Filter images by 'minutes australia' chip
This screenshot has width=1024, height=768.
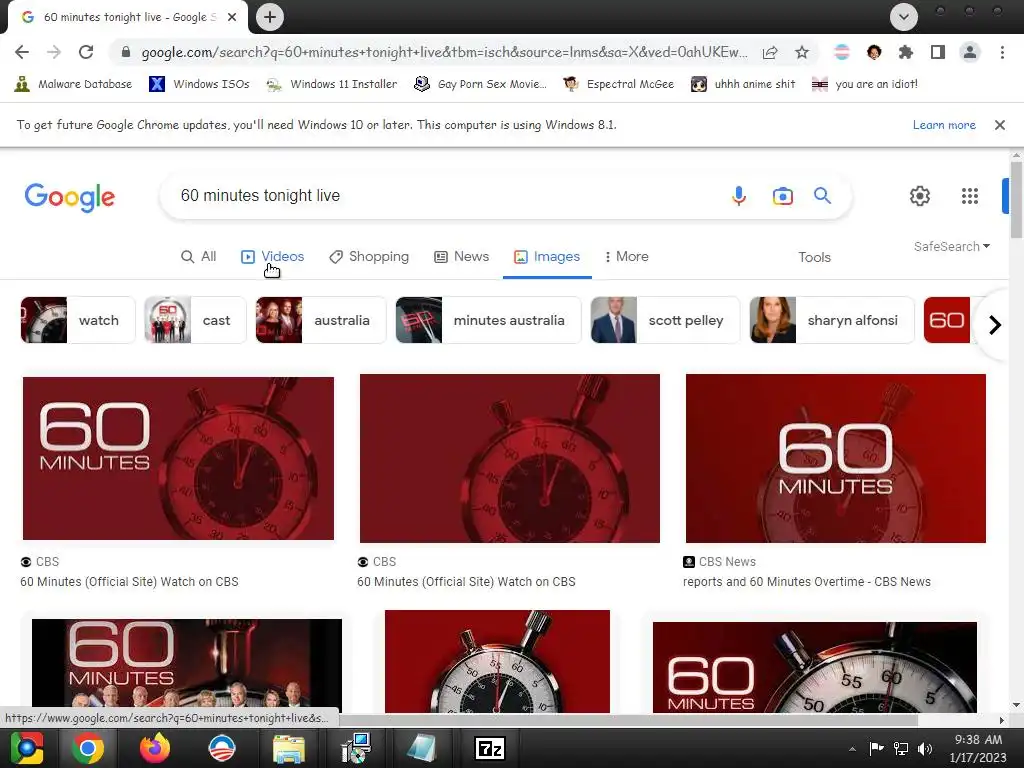tap(488, 320)
